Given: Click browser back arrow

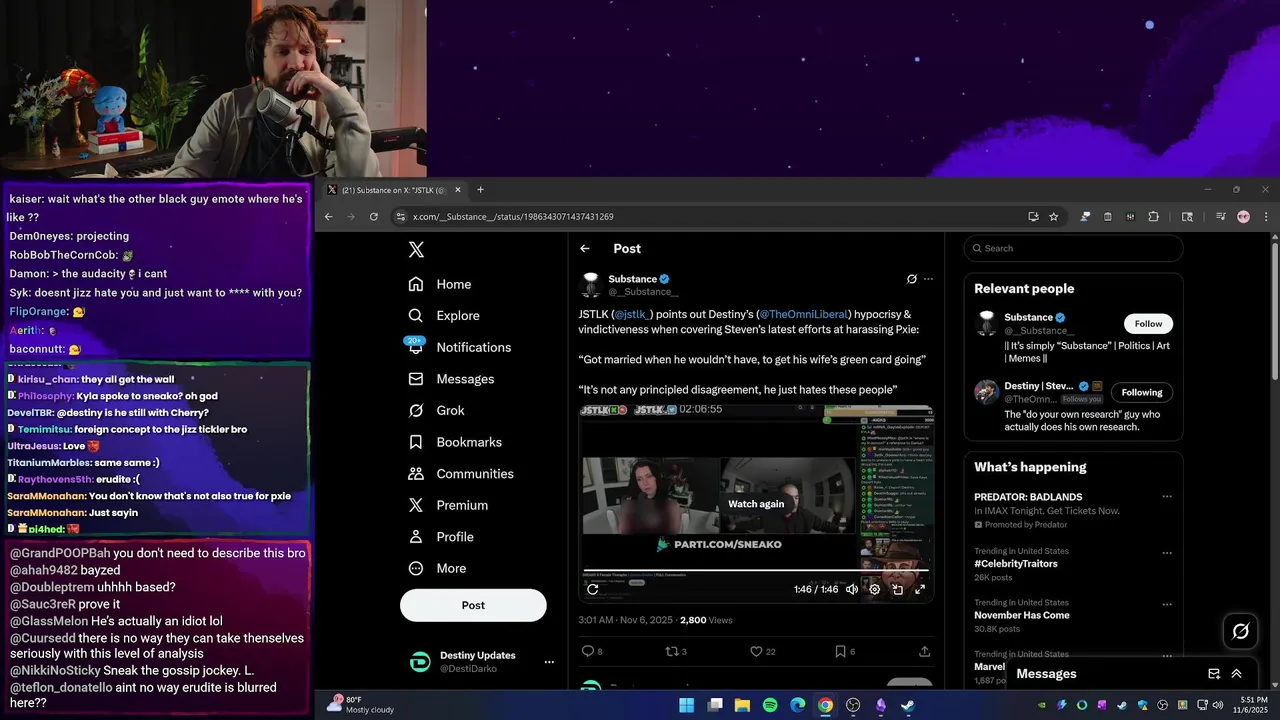Looking at the screenshot, I should pyautogui.click(x=328, y=217).
